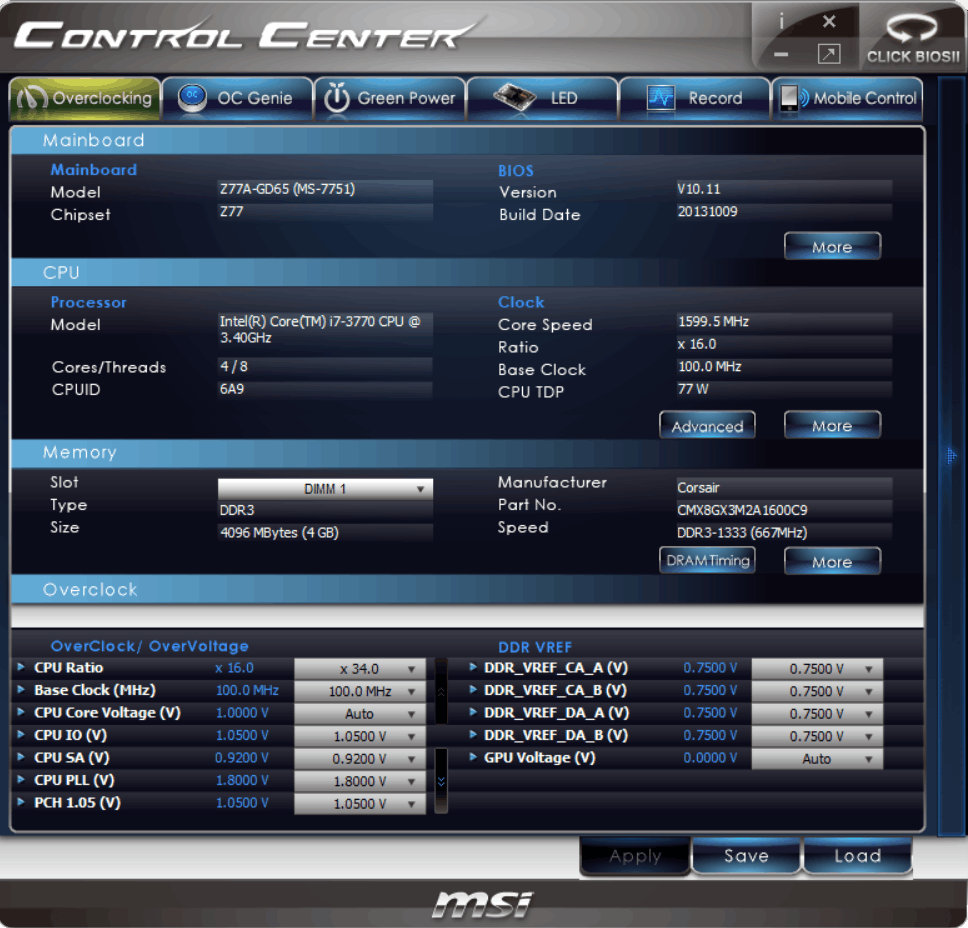Switch to the OC Genie tab
The height and width of the screenshot is (928, 968).
pyautogui.click(x=238, y=98)
